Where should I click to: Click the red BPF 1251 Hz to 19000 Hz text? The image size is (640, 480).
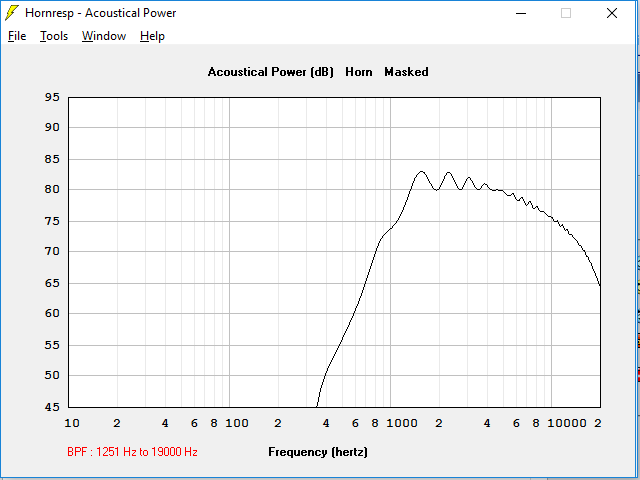(132, 452)
